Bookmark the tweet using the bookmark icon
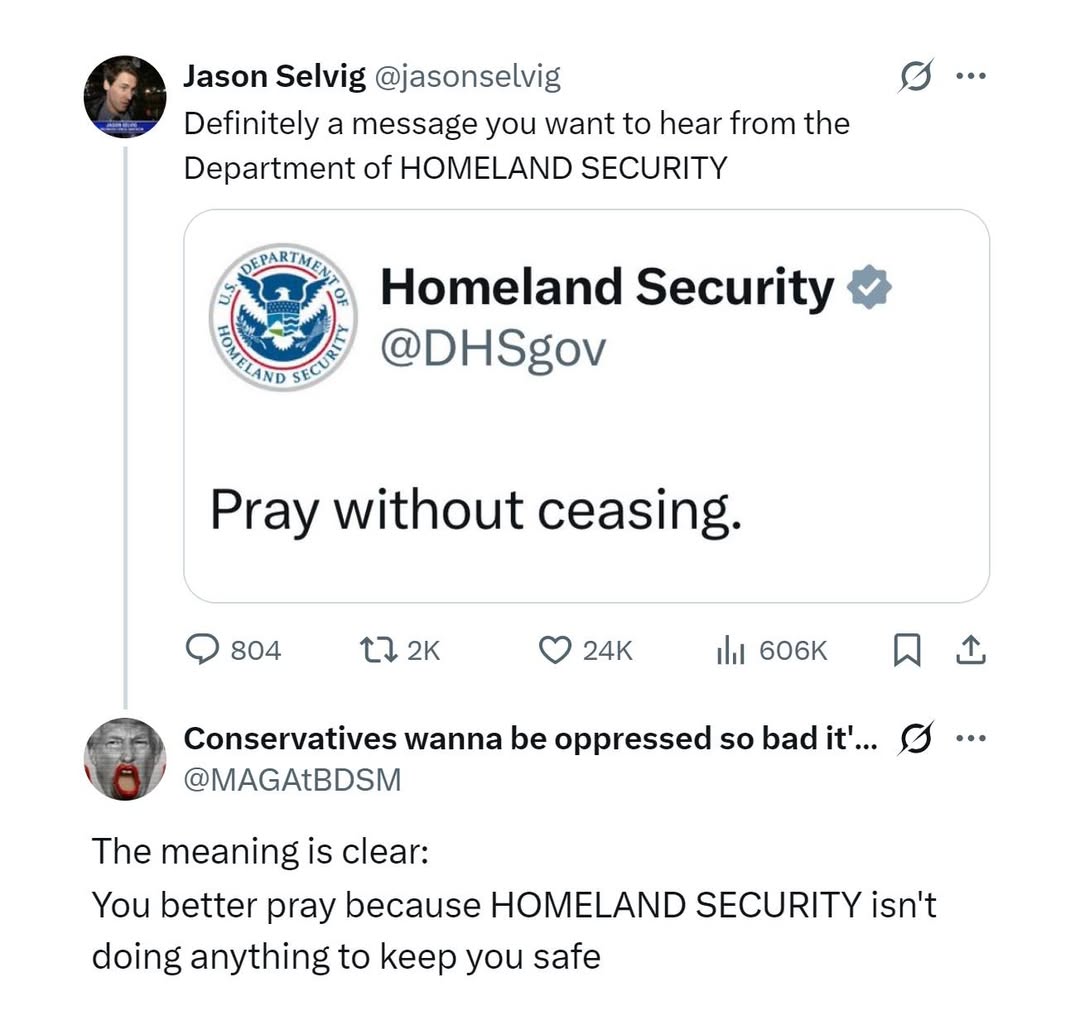Viewport: 1080px width, 1030px height. 908,650
